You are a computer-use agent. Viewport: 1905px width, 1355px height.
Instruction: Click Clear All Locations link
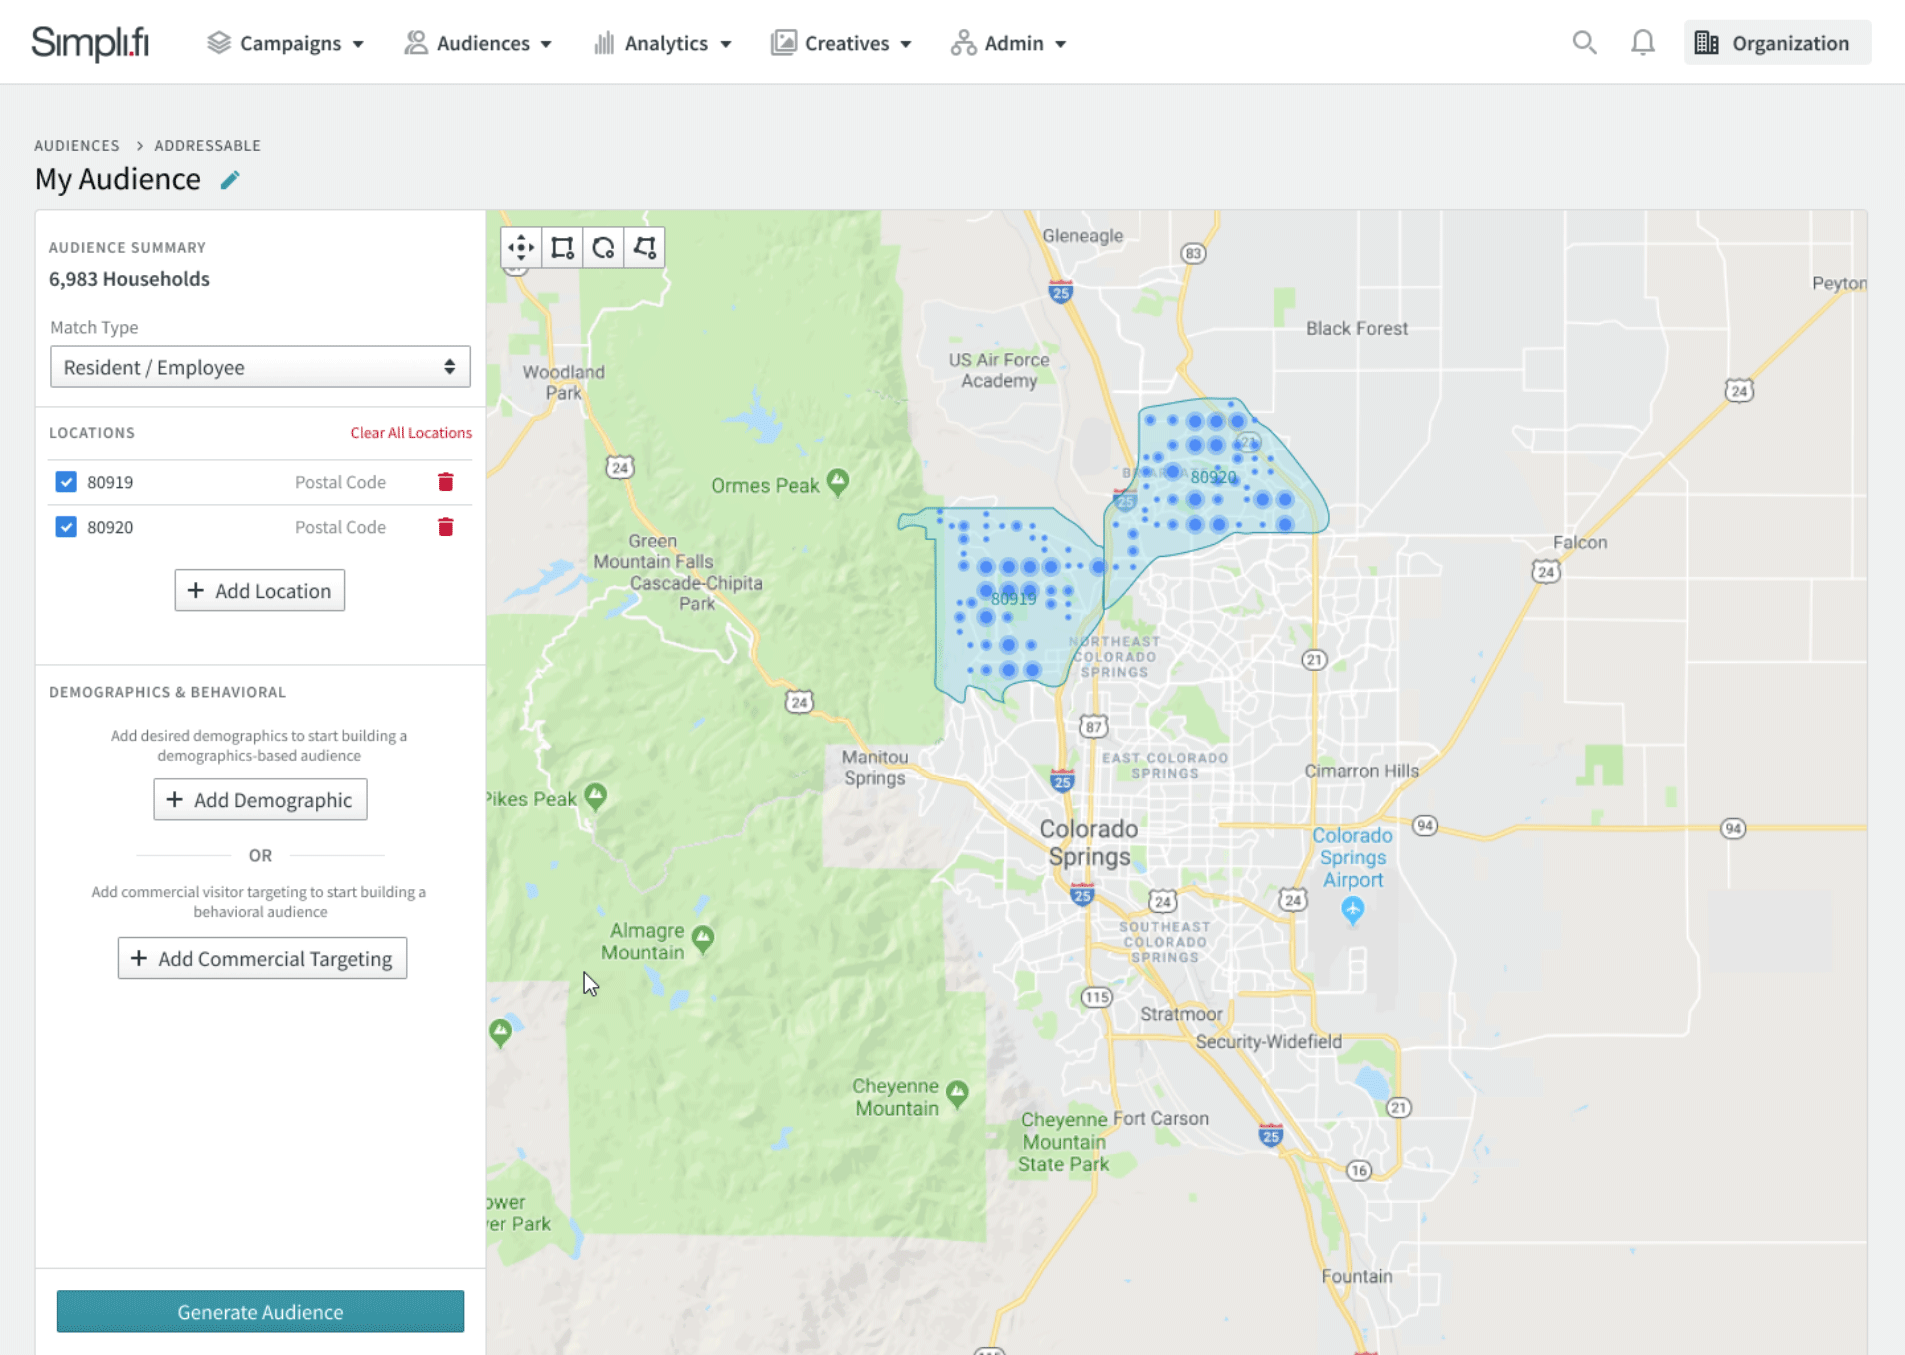(411, 433)
